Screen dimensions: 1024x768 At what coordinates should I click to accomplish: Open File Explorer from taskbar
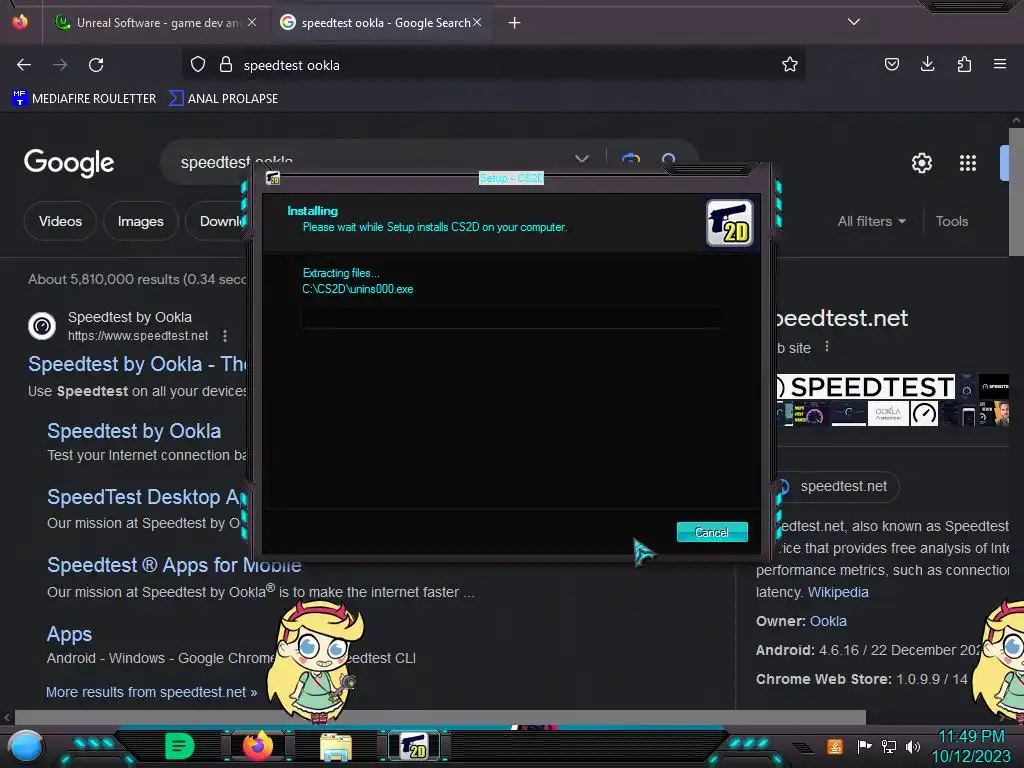point(336,746)
